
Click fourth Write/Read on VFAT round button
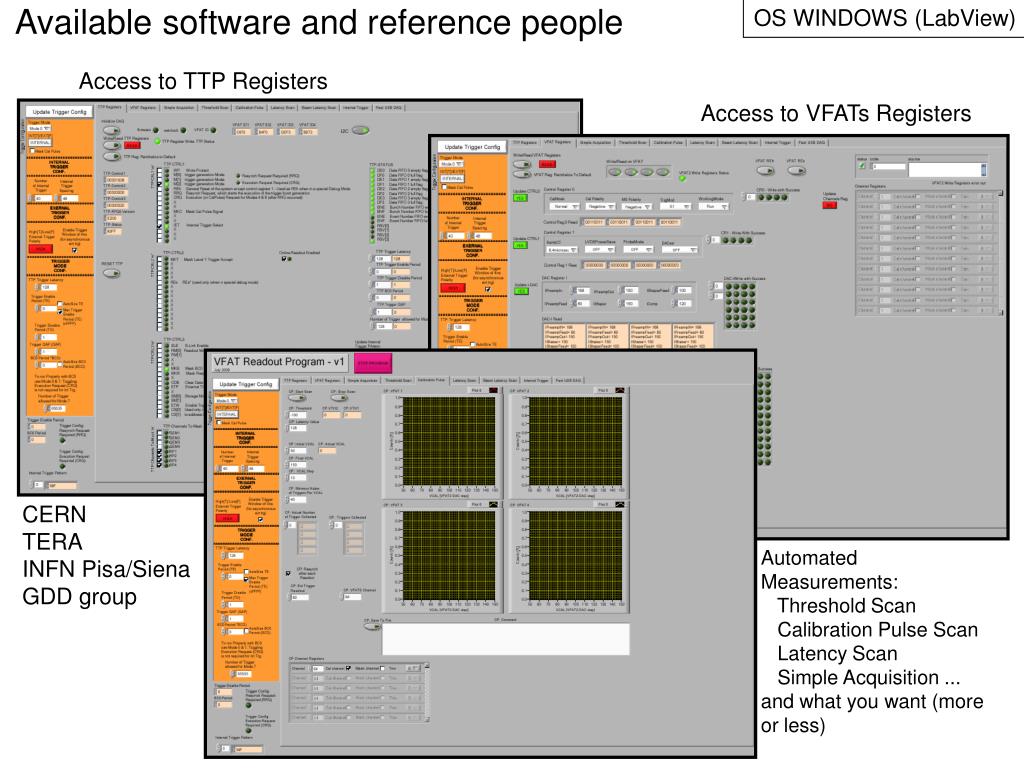click(x=662, y=172)
